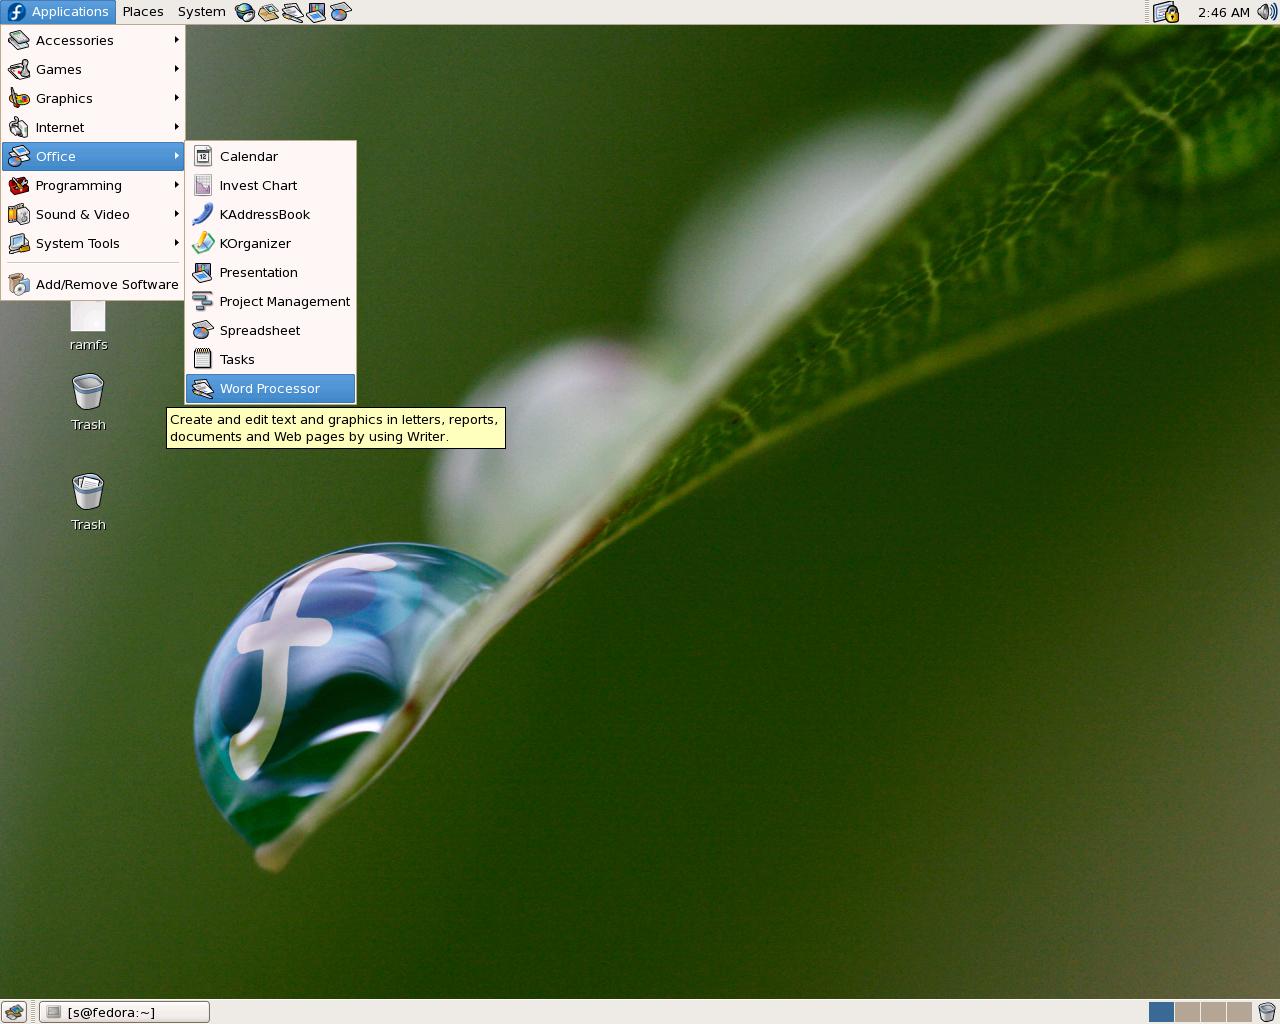This screenshot has height=1024, width=1280.
Task: Click Add/Remove Software in Applications menu
Action: [93, 284]
